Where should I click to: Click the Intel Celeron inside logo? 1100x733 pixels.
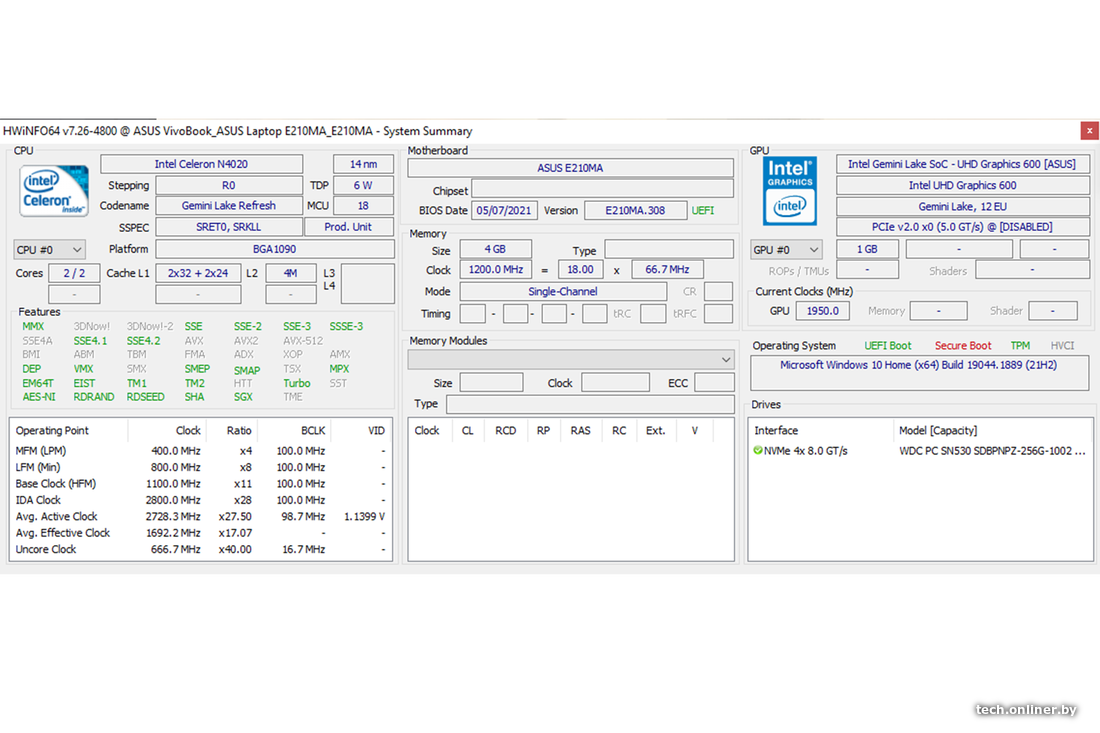tap(54, 192)
